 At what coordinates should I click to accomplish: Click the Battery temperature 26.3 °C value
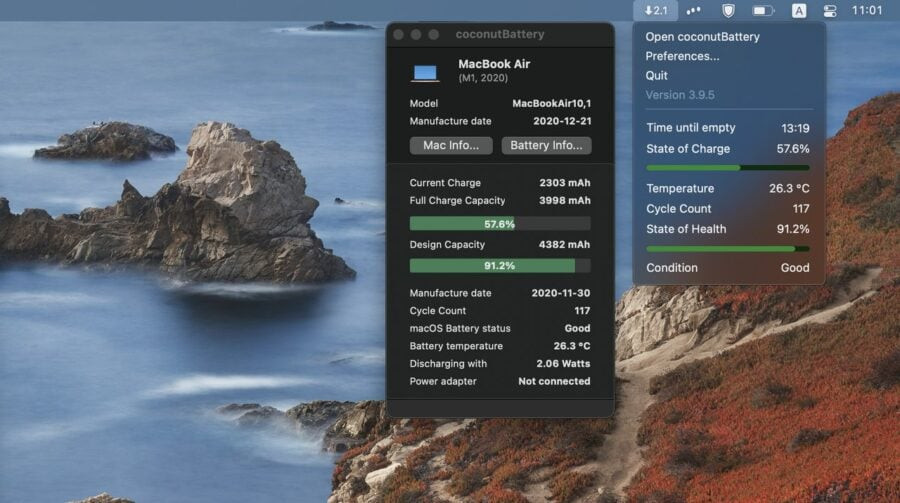click(x=572, y=346)
